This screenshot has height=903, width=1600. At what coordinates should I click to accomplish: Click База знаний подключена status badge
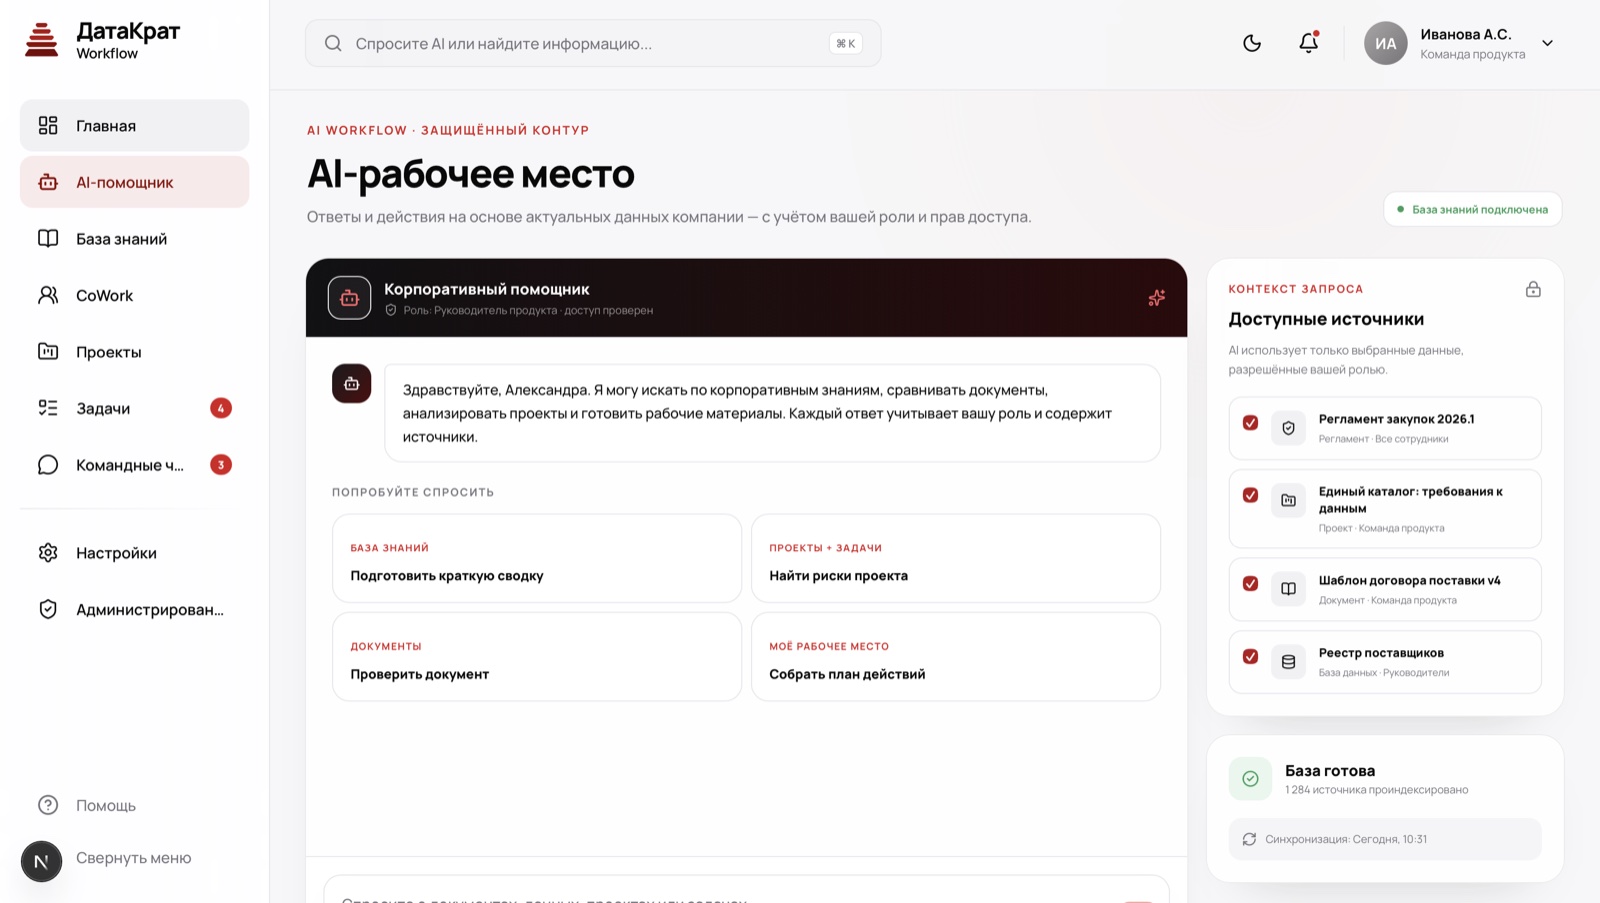[1472, 209]
